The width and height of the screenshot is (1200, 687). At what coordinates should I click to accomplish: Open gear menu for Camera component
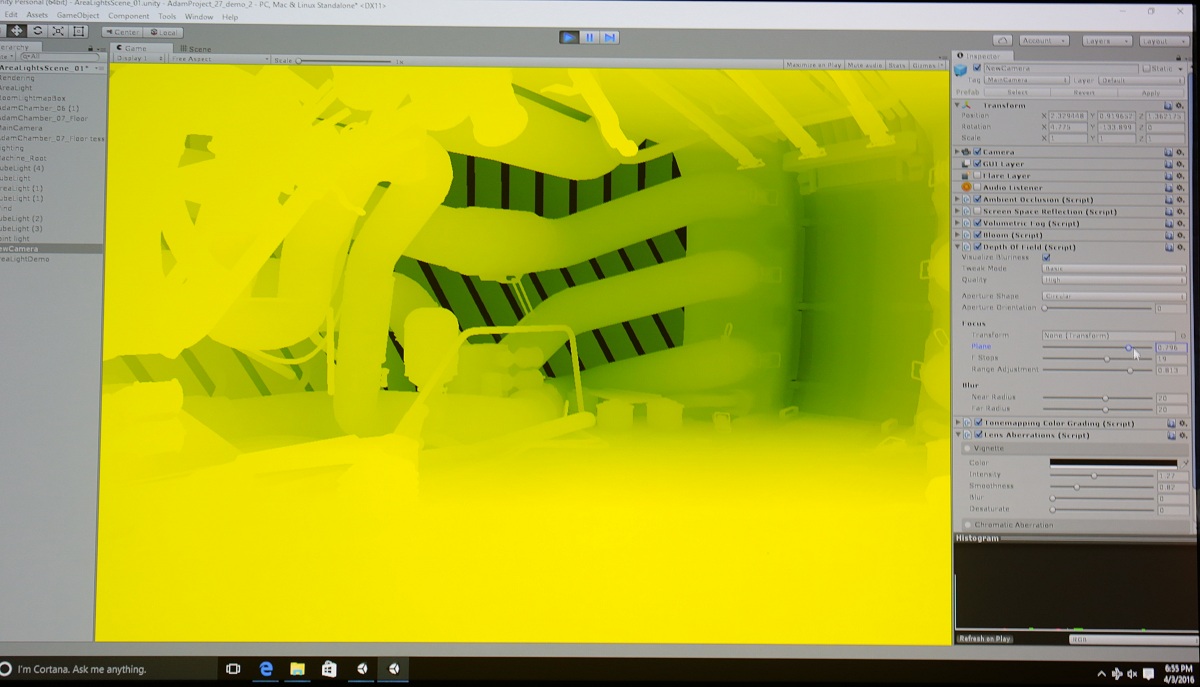point(1180,152)
